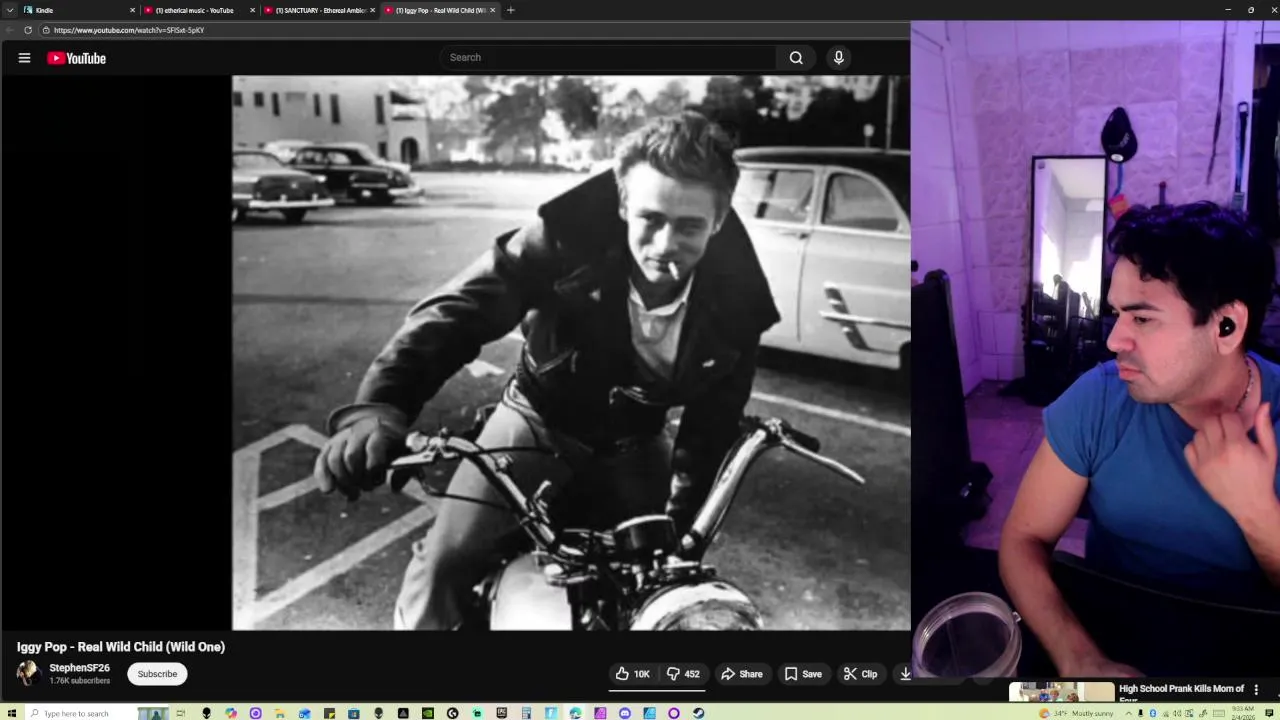
Task: Subscribe to StephenSF26 channel
Action: (157, 674)
